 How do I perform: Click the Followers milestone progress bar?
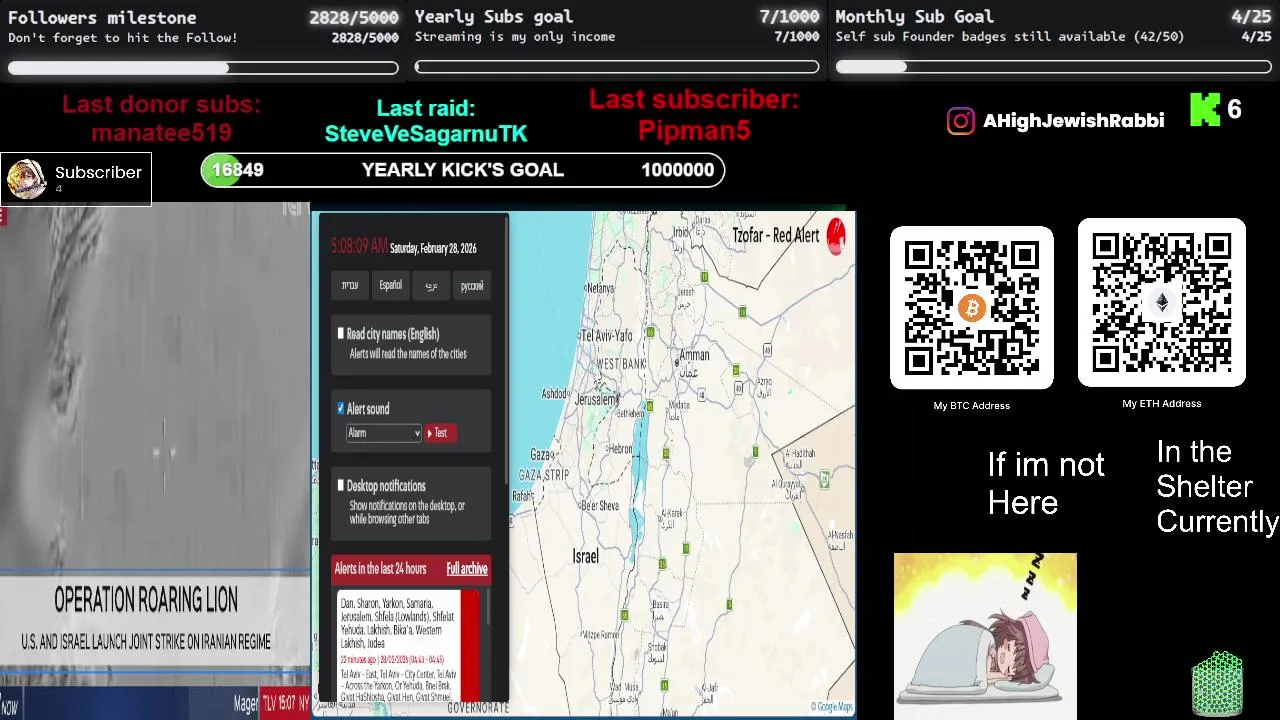click(203, 68)
